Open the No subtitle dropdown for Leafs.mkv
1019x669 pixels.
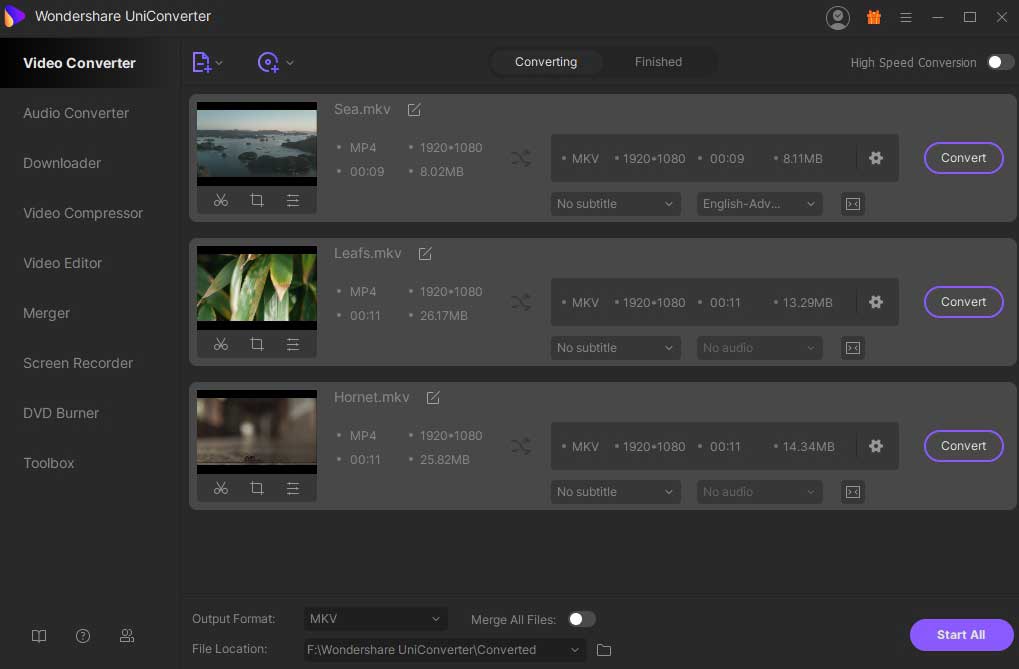615,348
